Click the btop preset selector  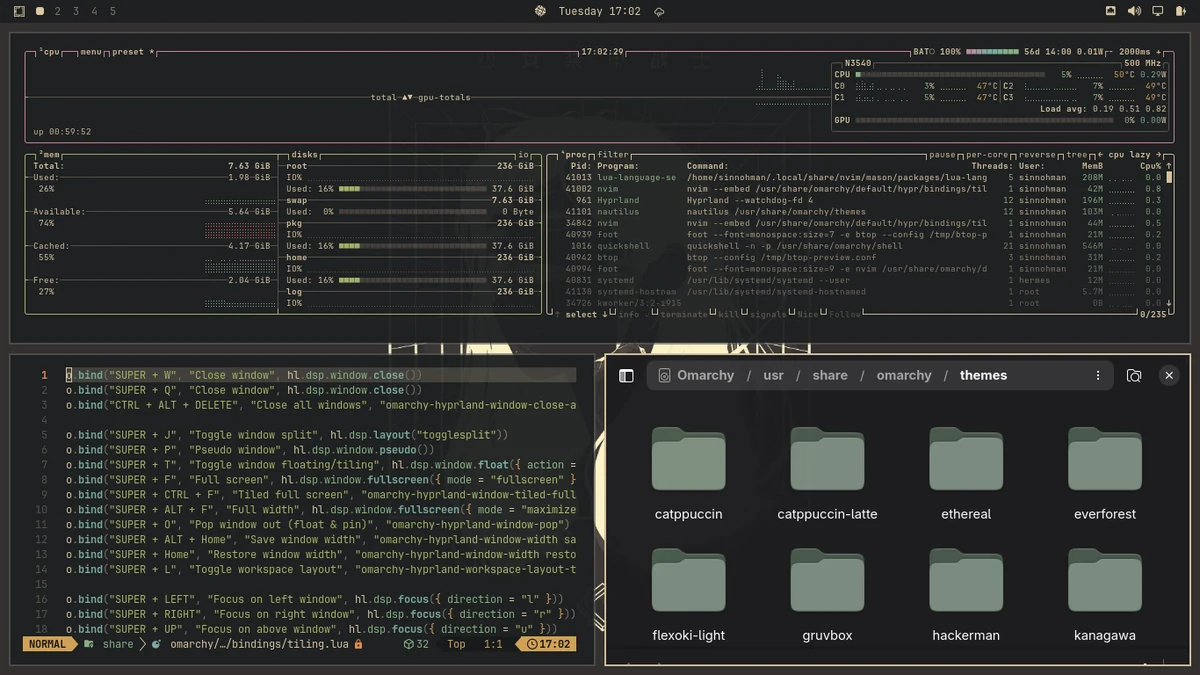pos(133,51)
